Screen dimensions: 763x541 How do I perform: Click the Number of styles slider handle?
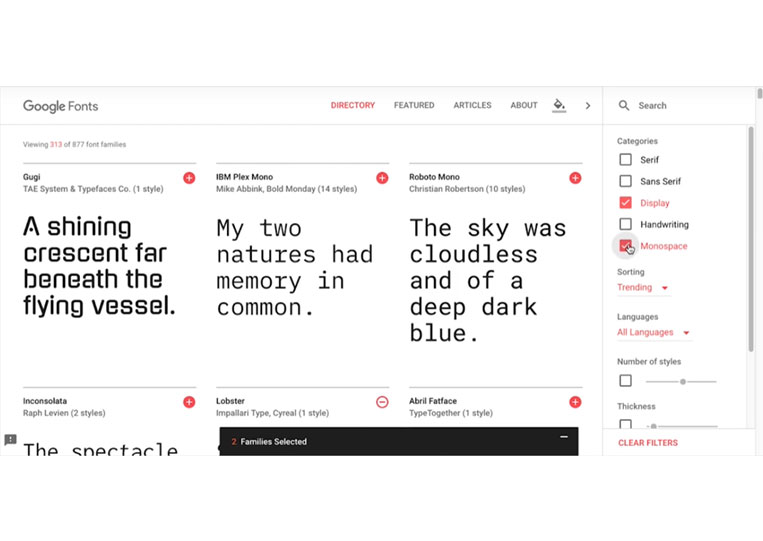point(683,381)
